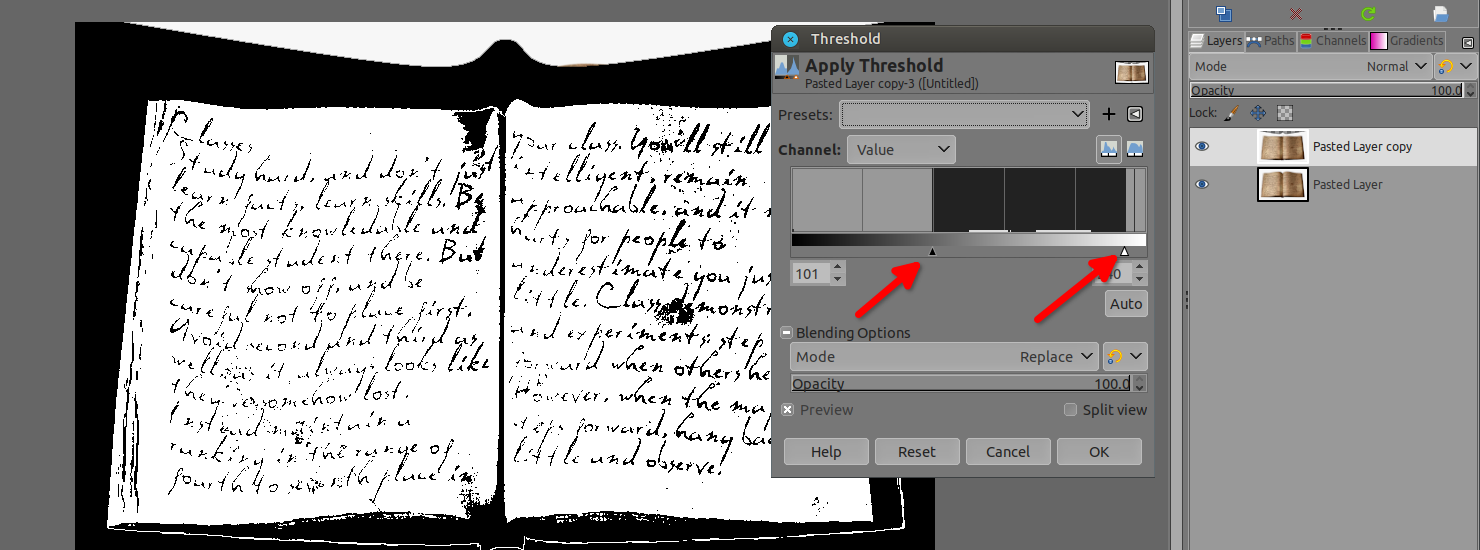Click the 'Pasted Layer' layer name
Viewport: 1480px width, 550px height.
point(1348,185)
